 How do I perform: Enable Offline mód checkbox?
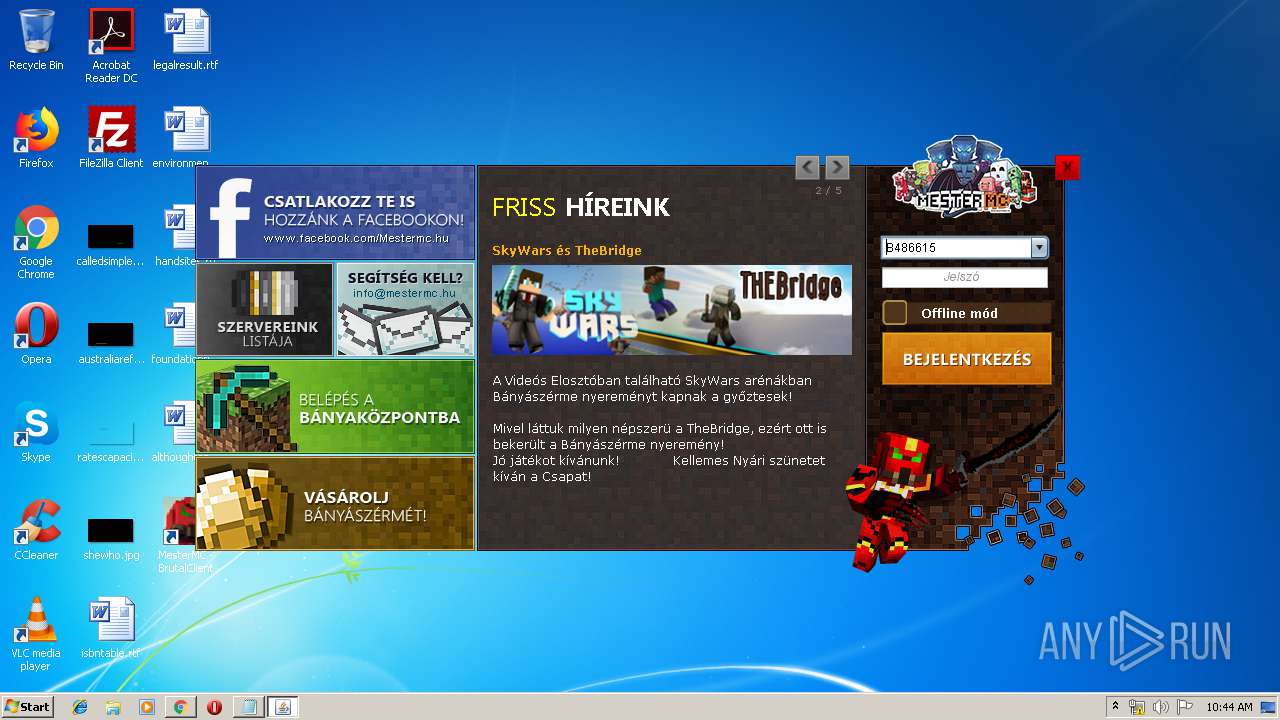(895, 313)
